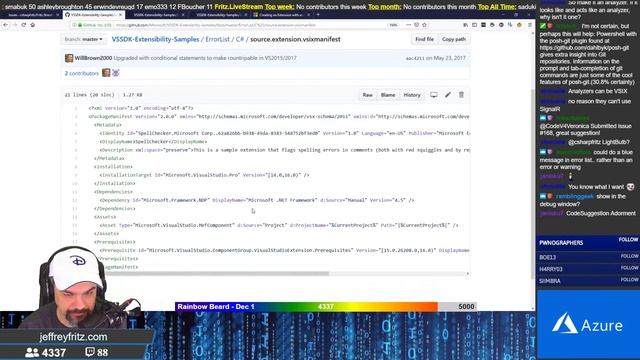640x360 pixels.
Task: Open the 2 contributors link
Action: (82, 73)
